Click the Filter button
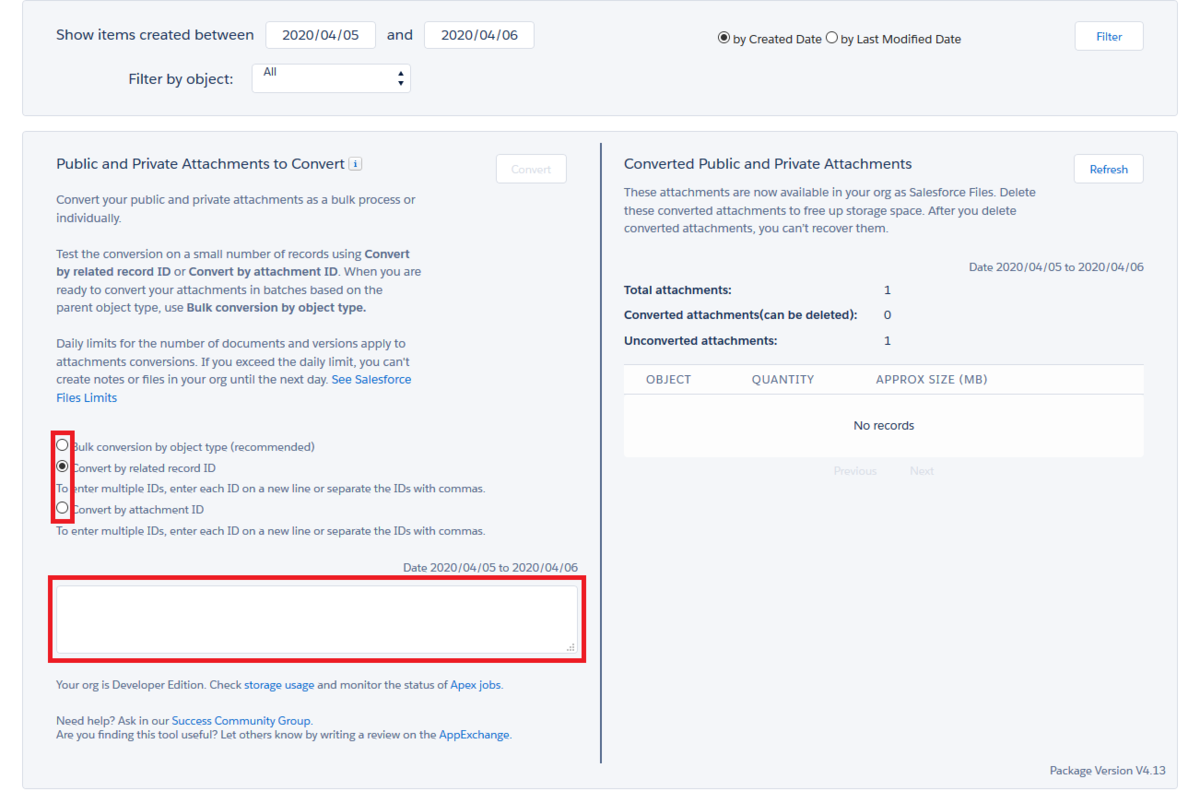 pos(1109,36)
